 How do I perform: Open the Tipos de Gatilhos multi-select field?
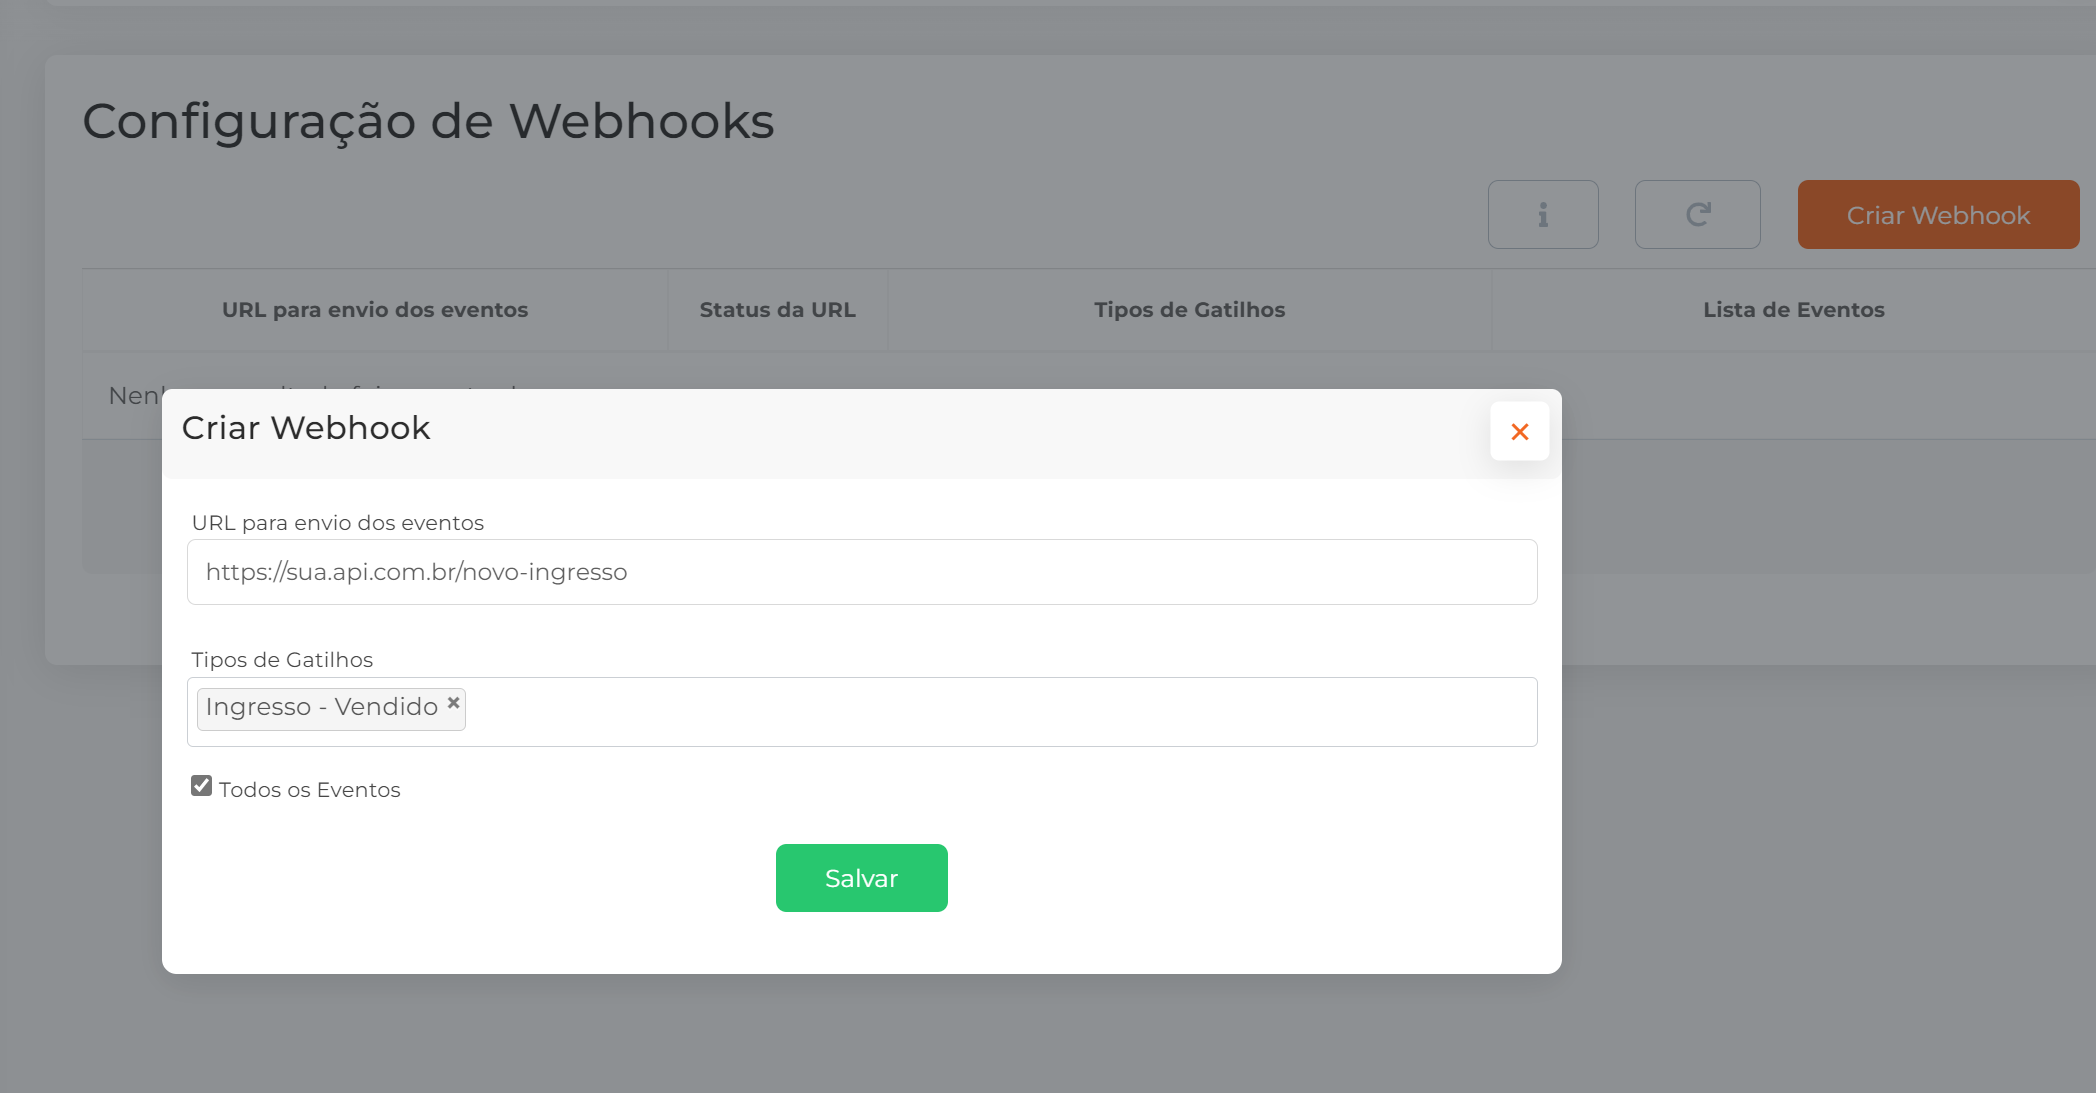[x=1000, y=712]
